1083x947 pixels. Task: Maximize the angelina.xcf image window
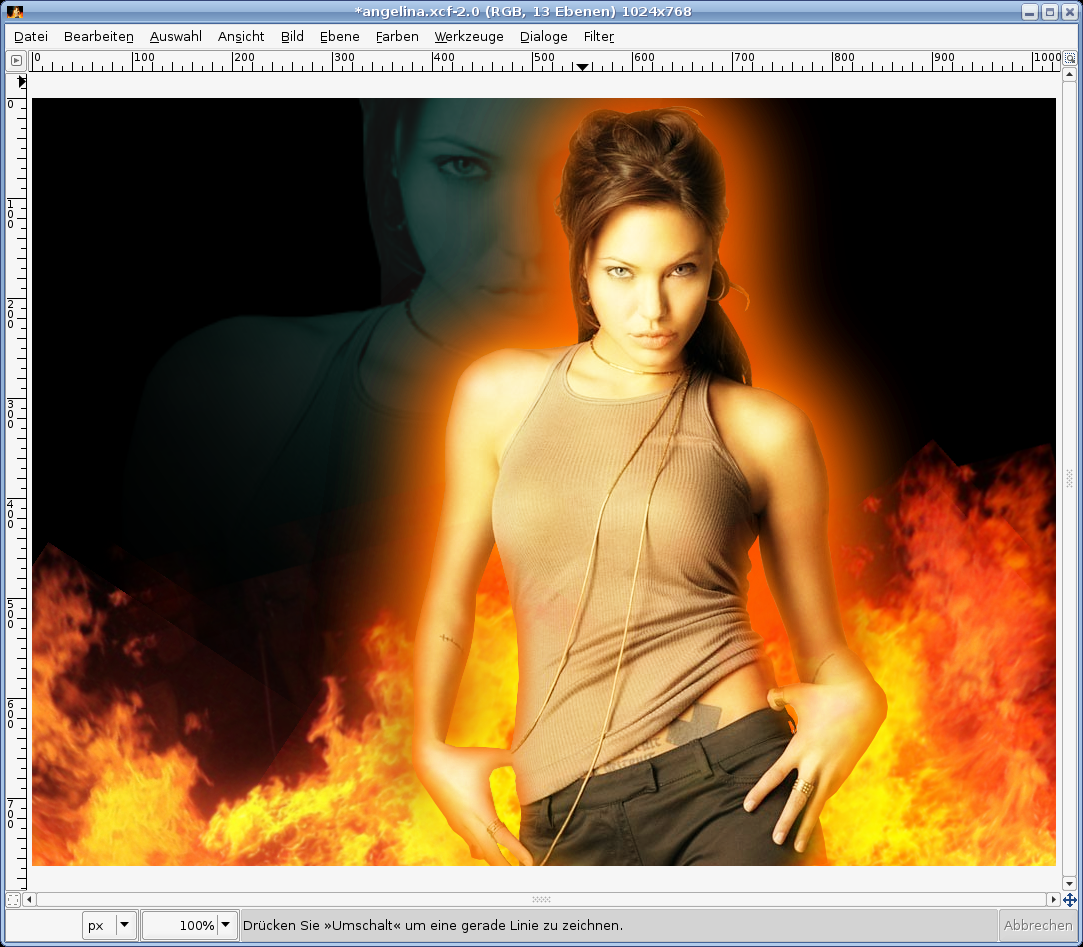pyautogui.click(x=1049, y=12)
